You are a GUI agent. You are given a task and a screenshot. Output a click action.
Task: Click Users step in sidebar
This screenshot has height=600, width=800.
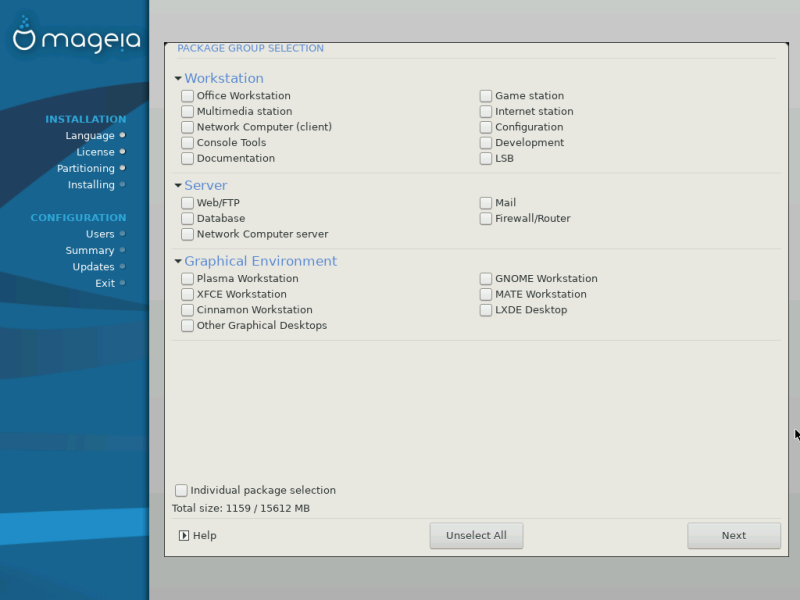[x=100, y=234]
